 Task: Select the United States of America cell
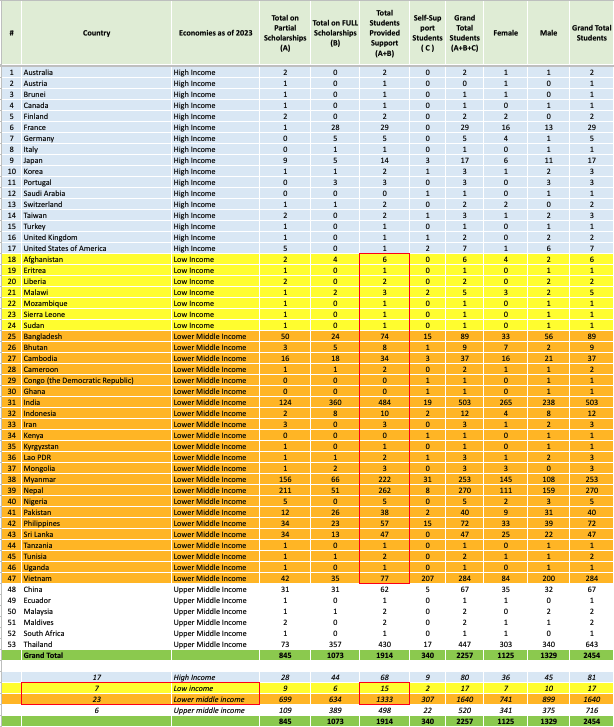tap(96, 249)
